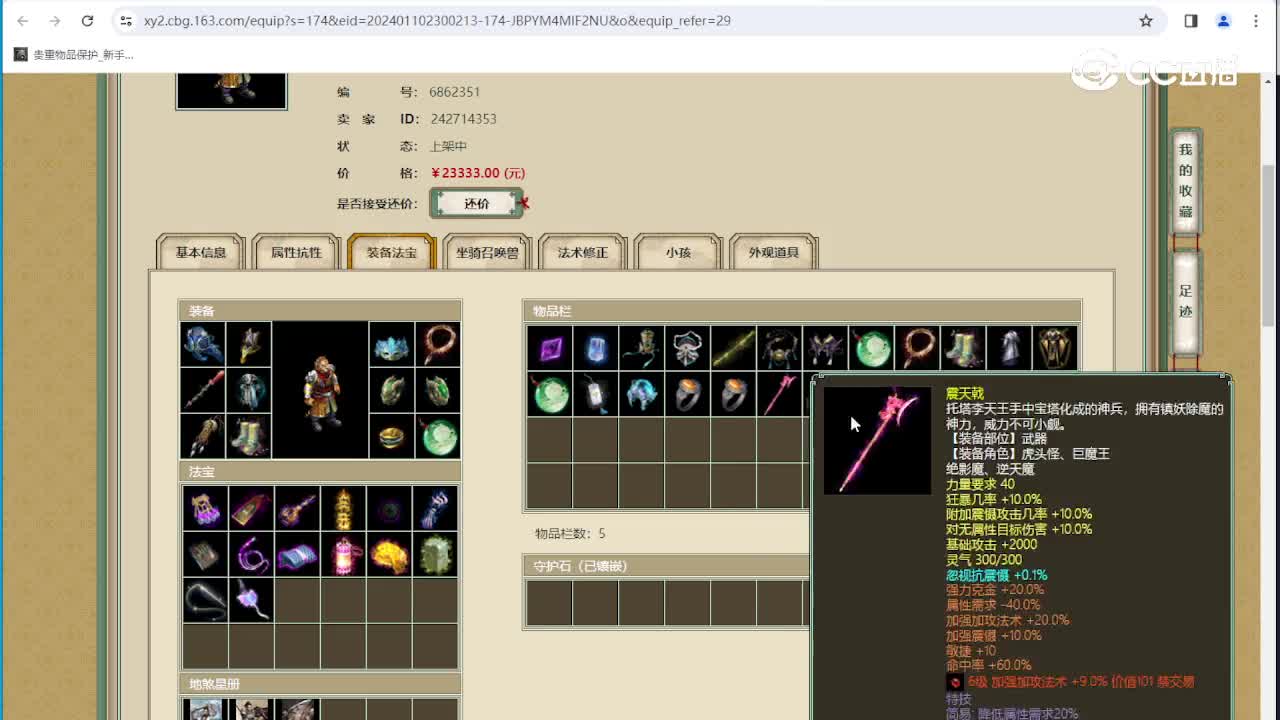This screenshot has height=720, width=1280.
Task: Select the lute-shaped treasure in 法宝
Action: pos(297,508)
